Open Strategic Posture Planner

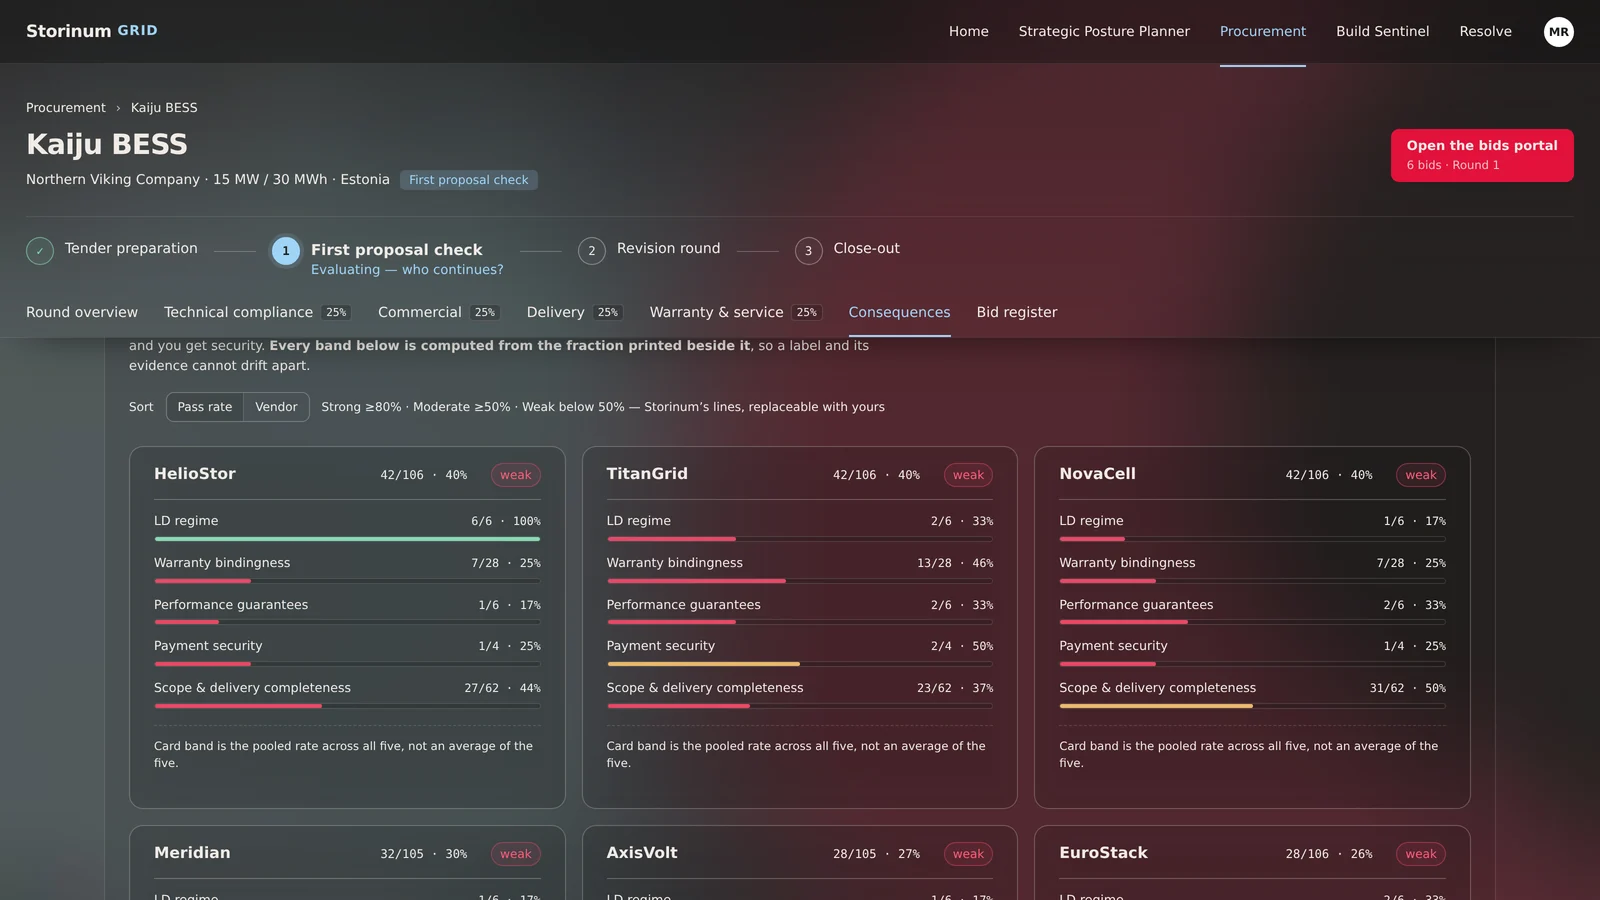(x=1104, y=31)
